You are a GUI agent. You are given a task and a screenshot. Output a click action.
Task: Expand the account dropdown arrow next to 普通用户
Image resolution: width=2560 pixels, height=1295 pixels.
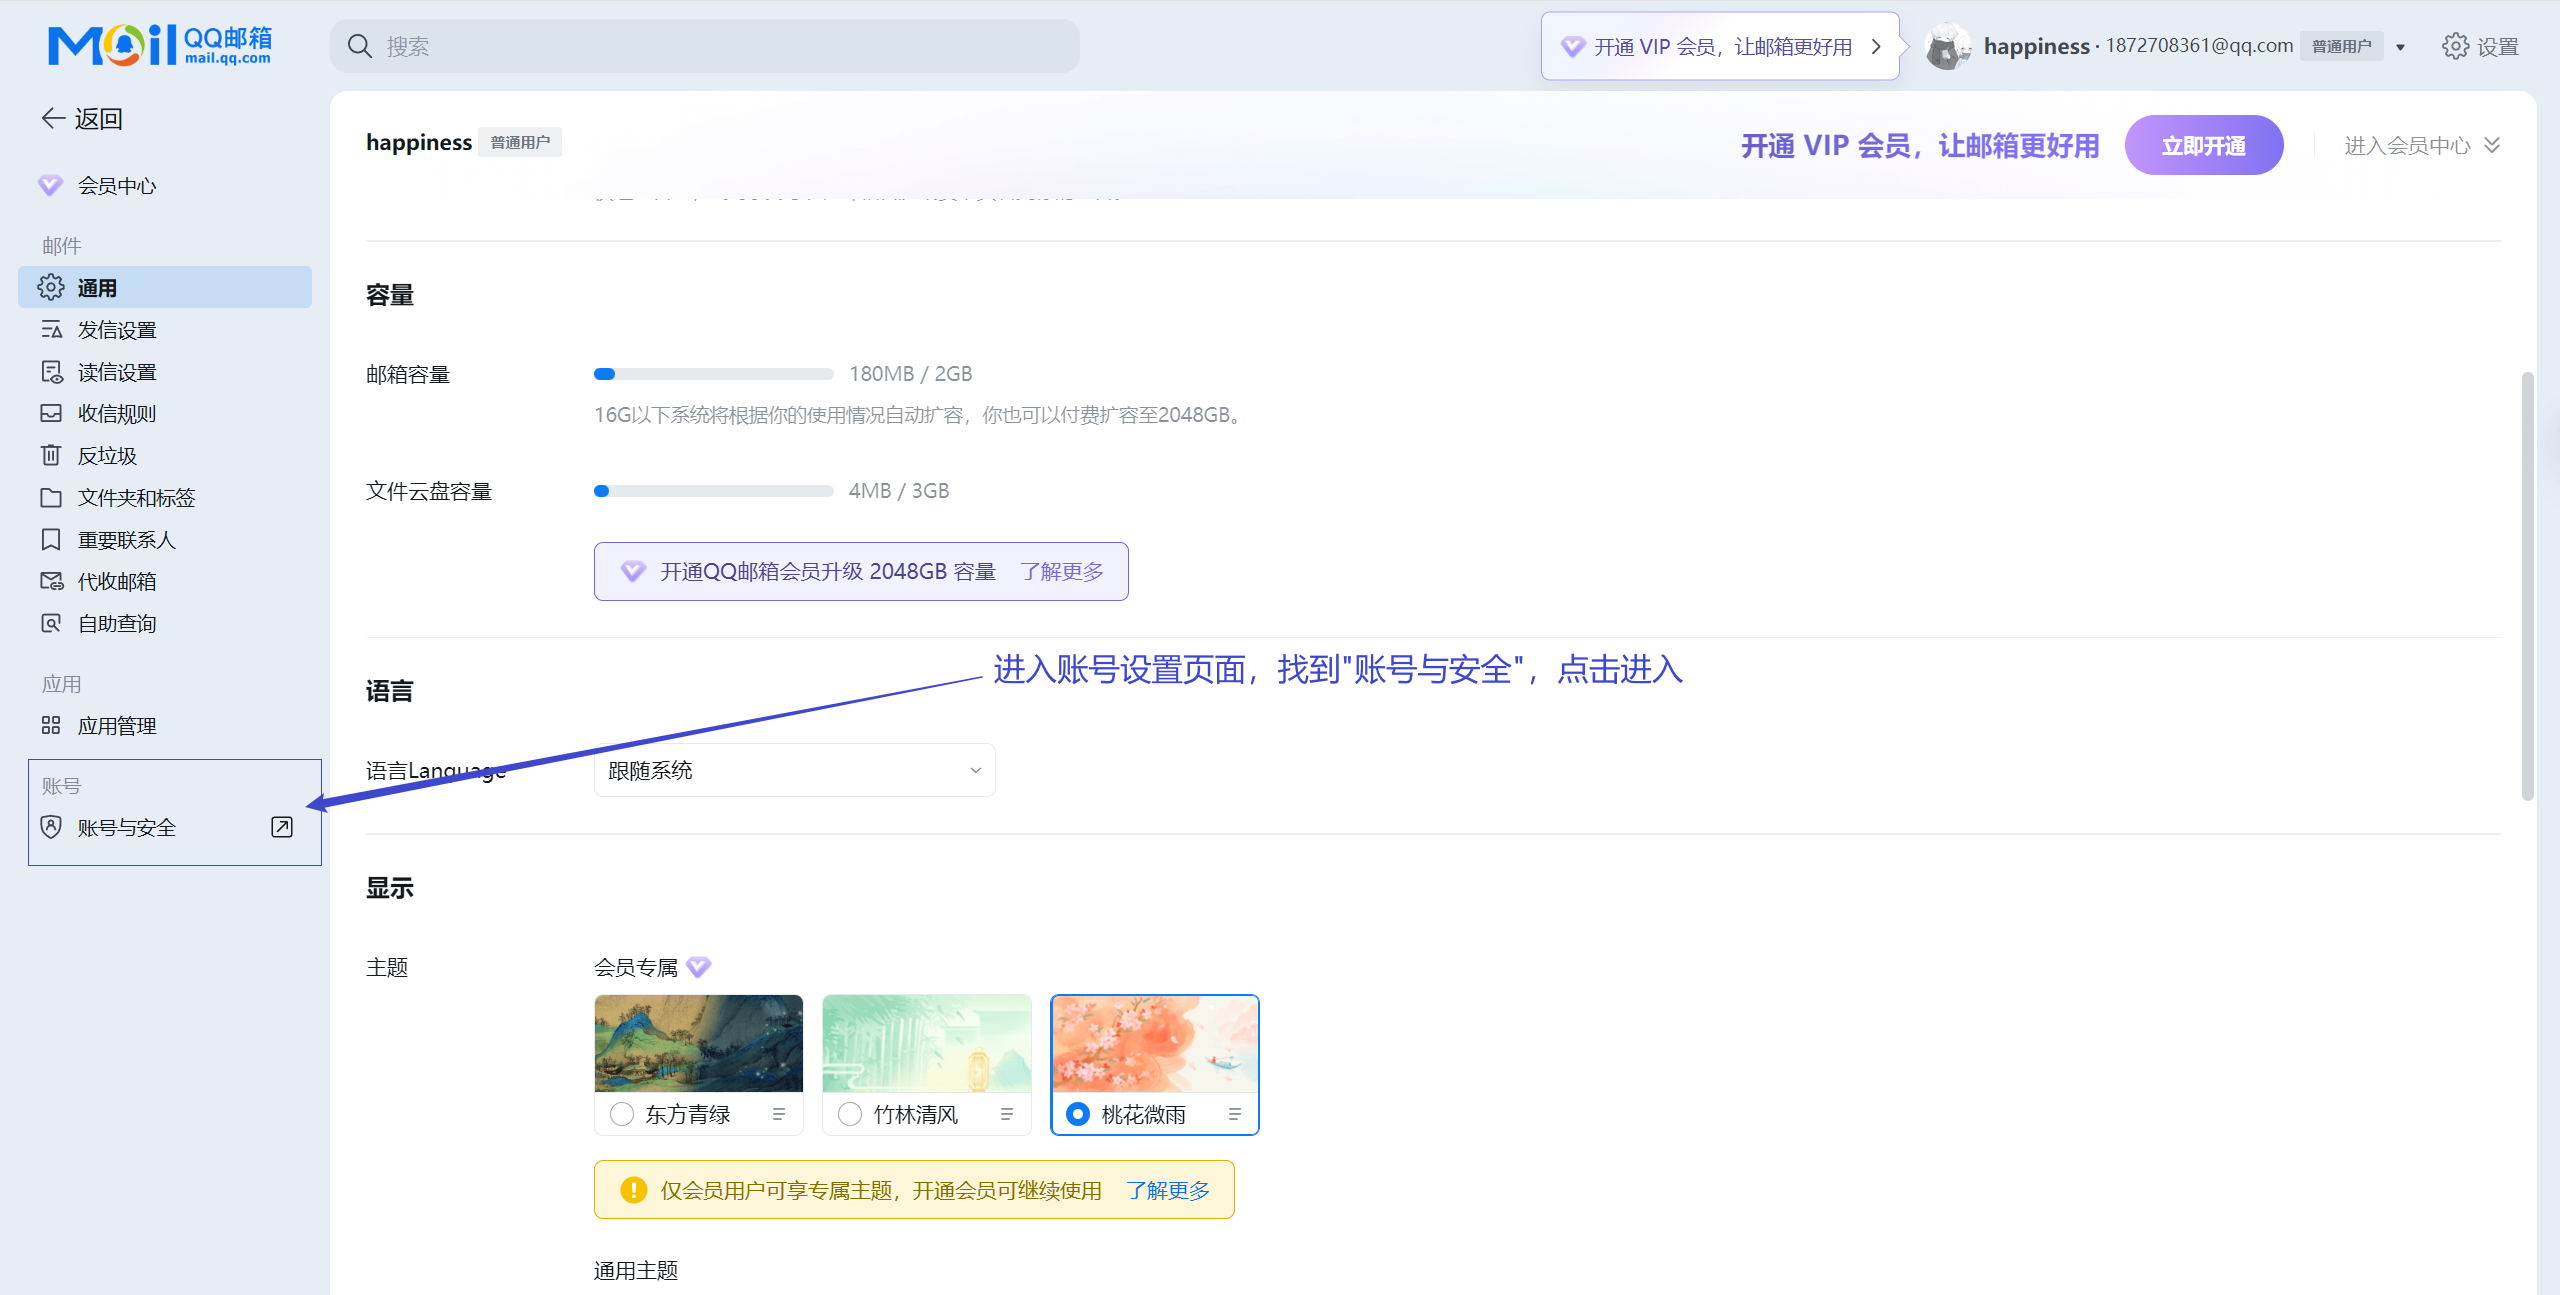pos(2400,47)
